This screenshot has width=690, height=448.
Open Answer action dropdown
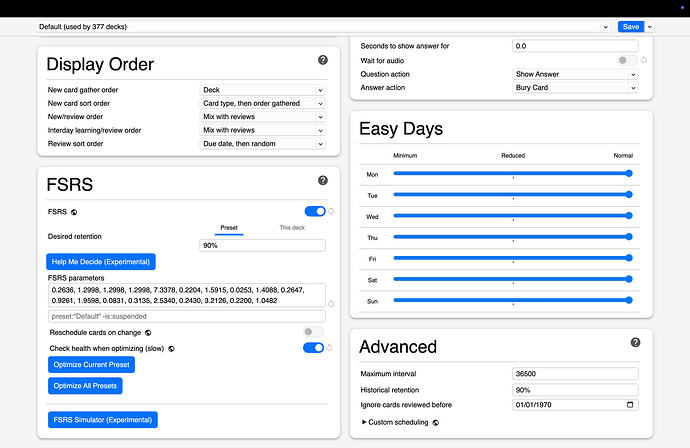point(575,88)
